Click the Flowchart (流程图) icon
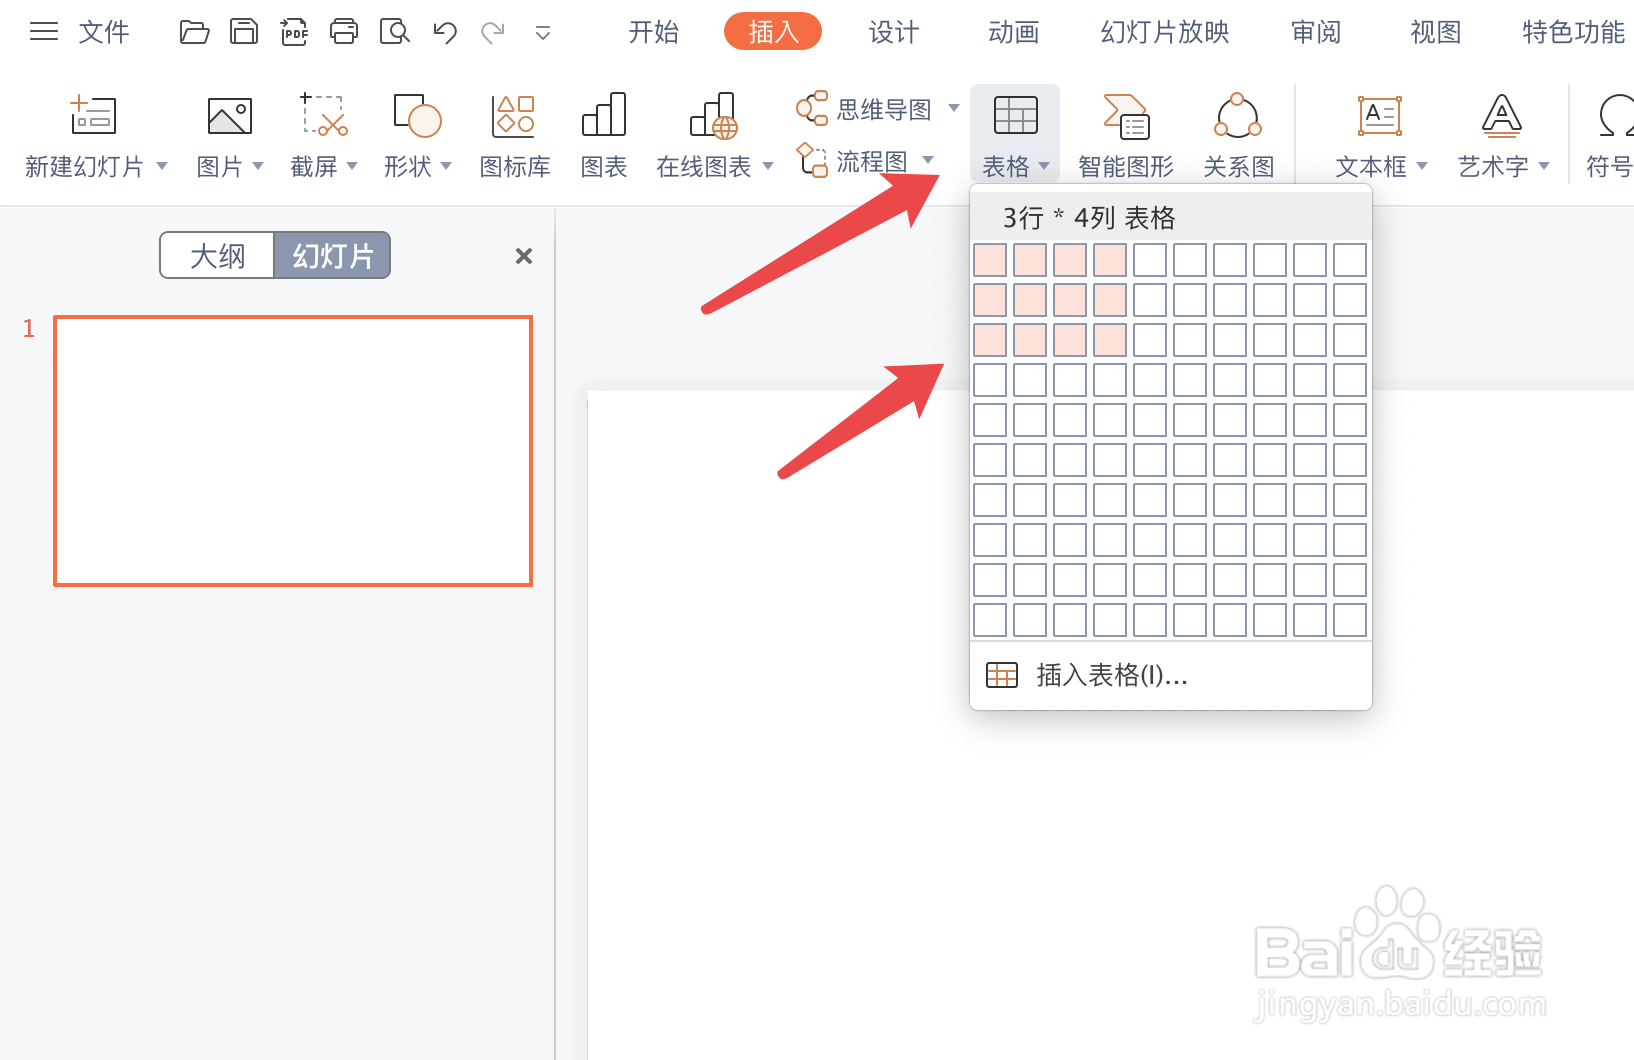The image size is (1634, 1060). (x=812, y=160)
